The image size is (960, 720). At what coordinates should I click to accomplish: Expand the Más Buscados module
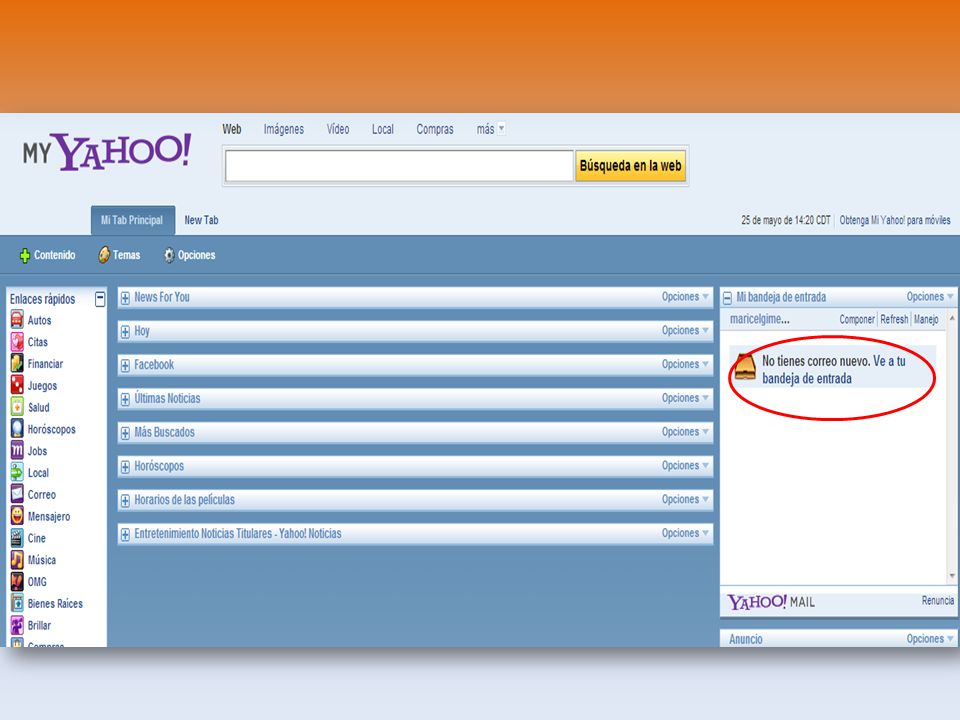coord(125,433)
